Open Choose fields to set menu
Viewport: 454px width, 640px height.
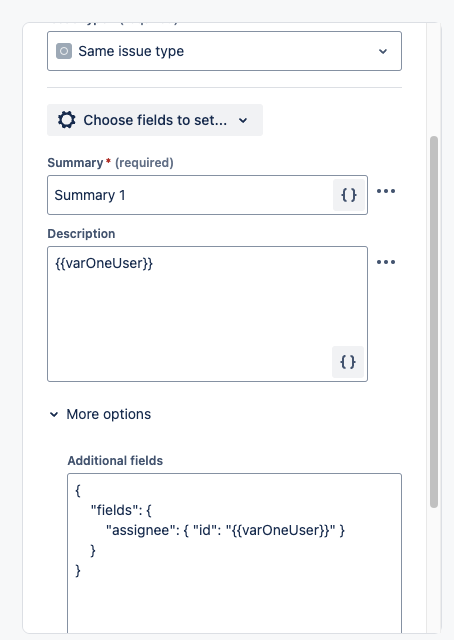pyautogui.click(x=155, y=120)
